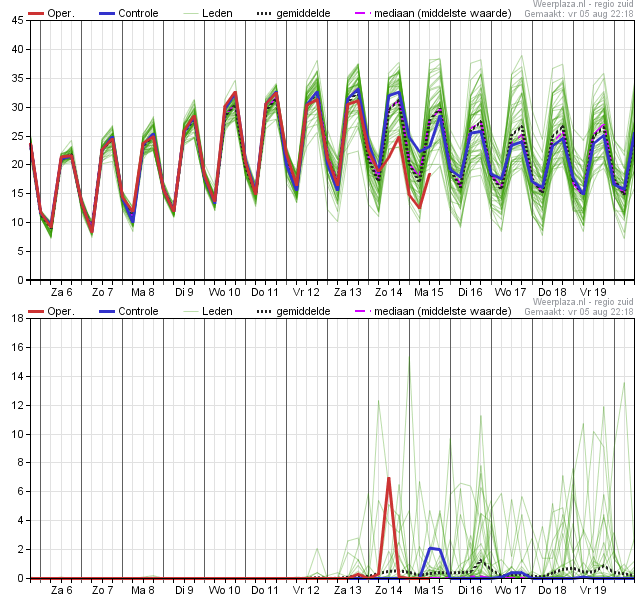Click the 40 value on the temperature y-axis
635x598 pixels.
click(18, 49)
